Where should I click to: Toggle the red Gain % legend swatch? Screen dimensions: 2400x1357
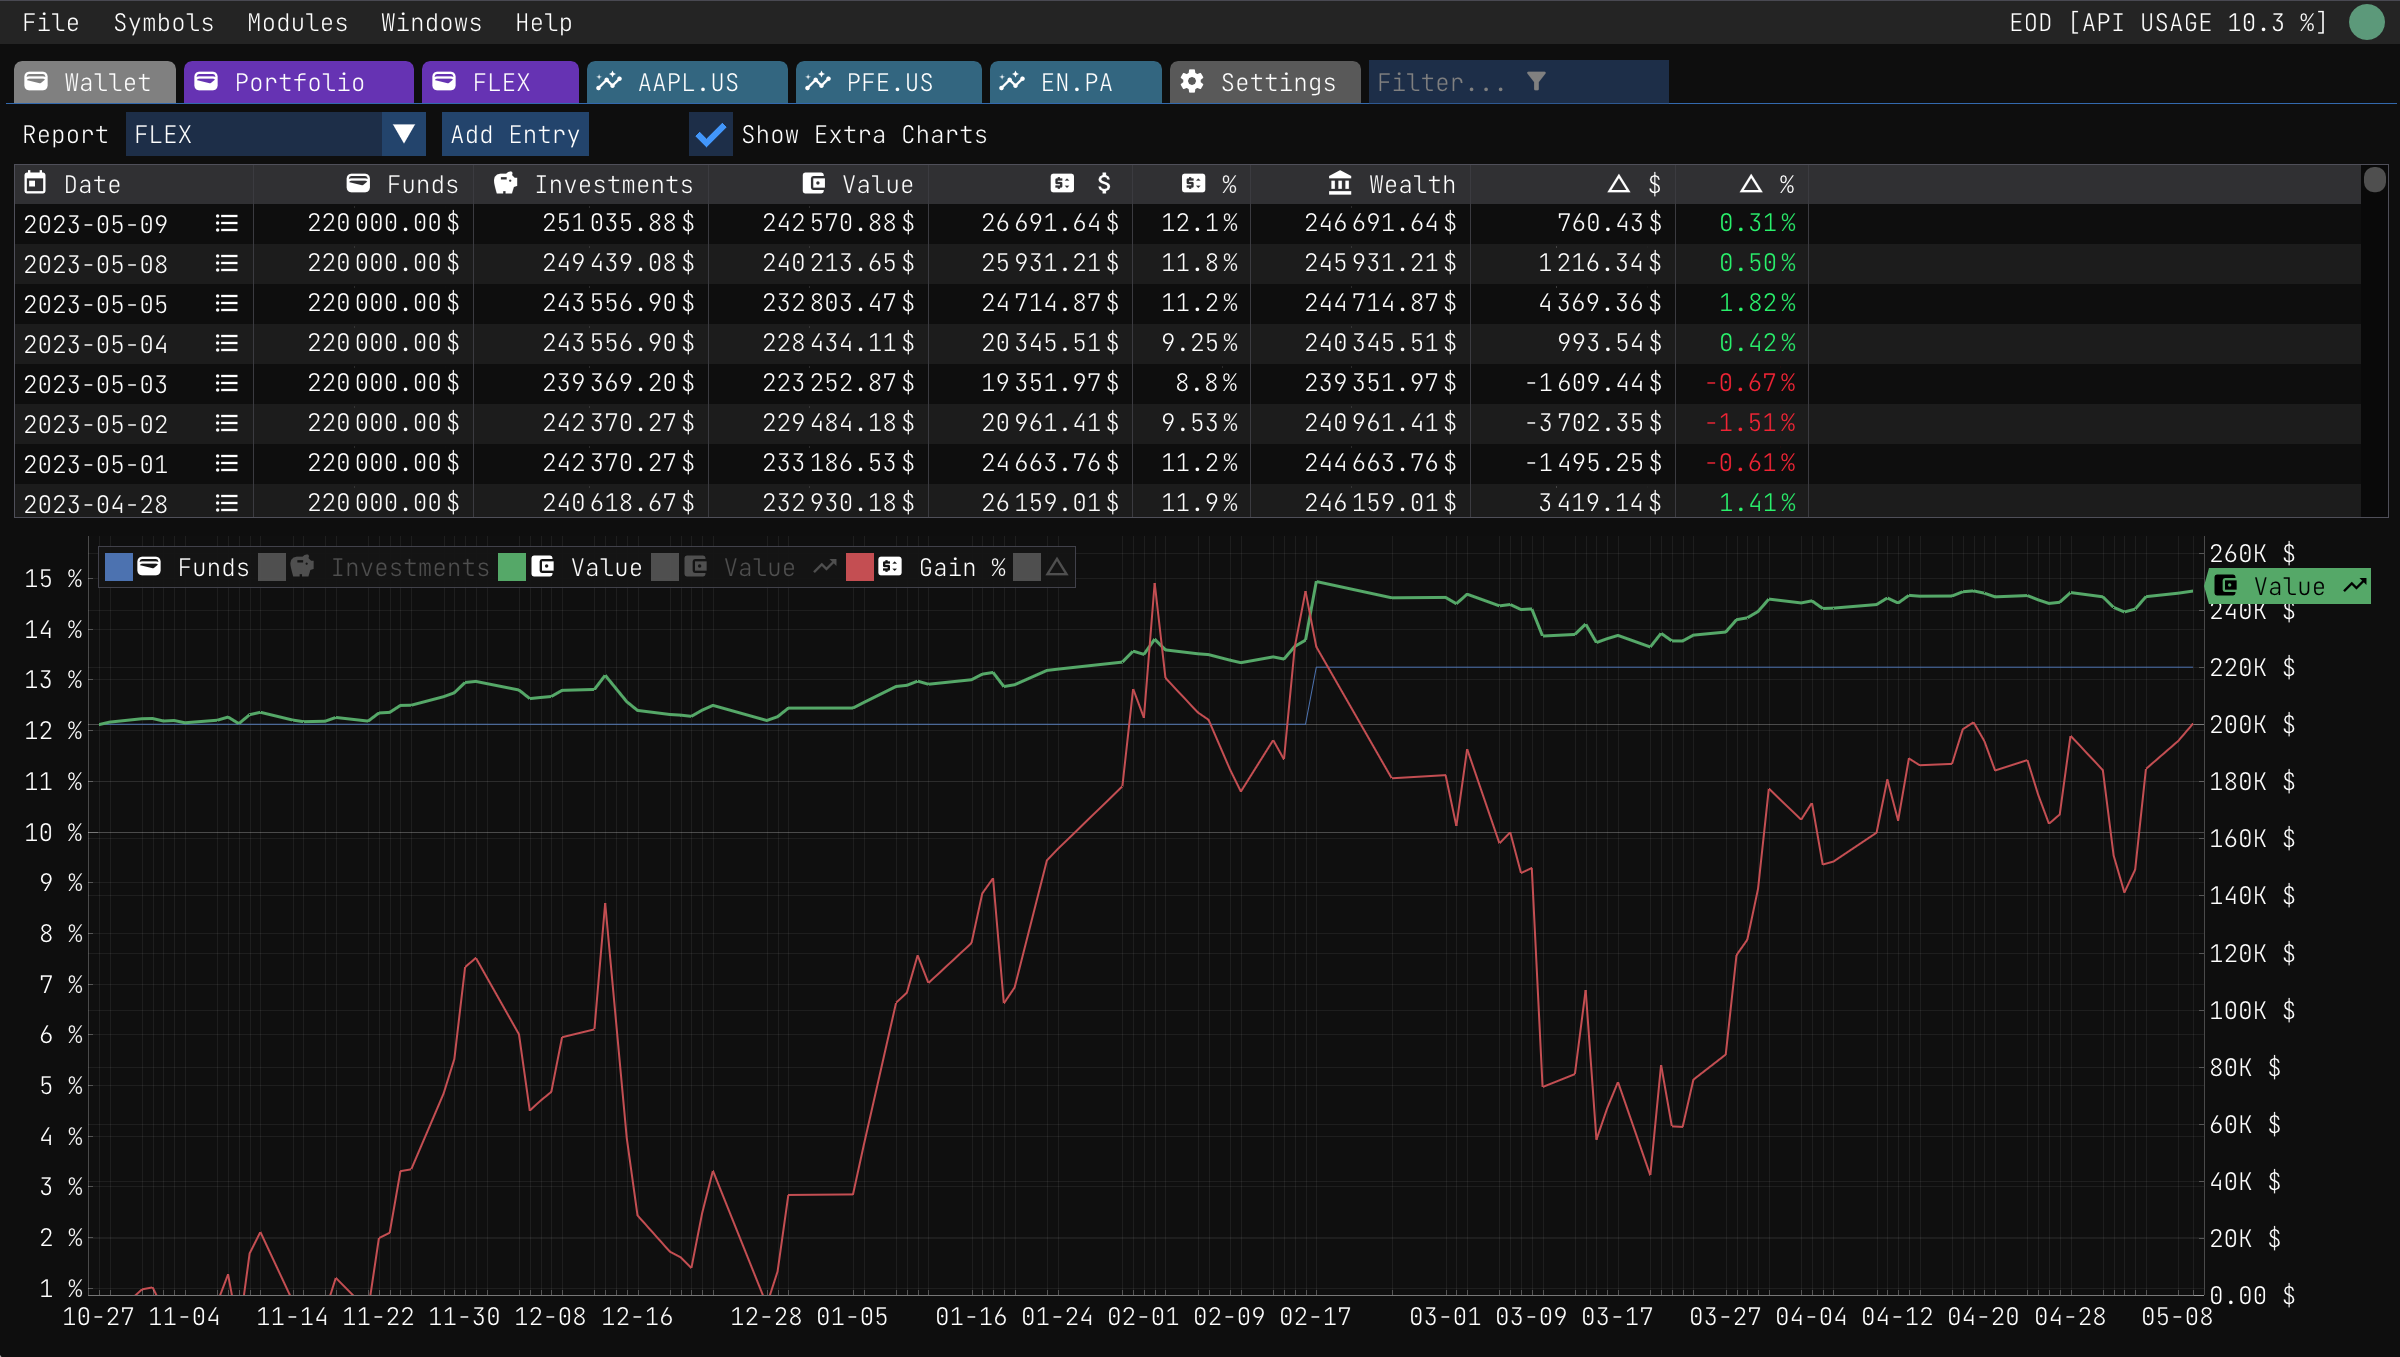(860, 567)
